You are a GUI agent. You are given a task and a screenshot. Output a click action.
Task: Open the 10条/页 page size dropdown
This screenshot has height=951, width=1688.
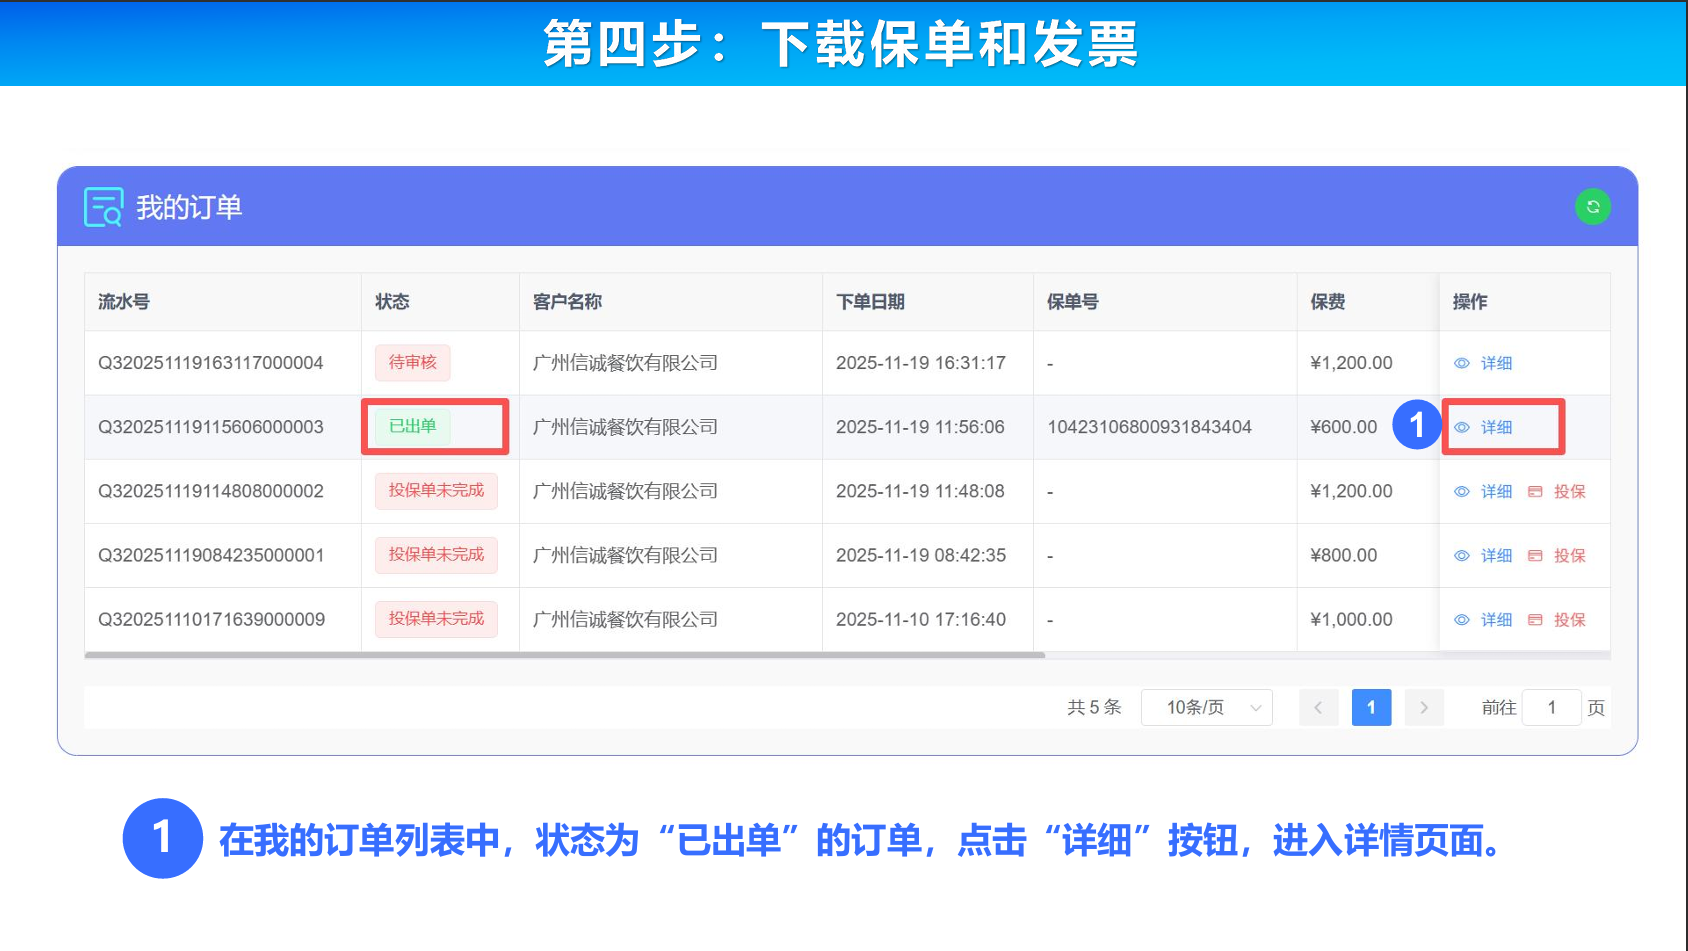[x=1206, y=707]
